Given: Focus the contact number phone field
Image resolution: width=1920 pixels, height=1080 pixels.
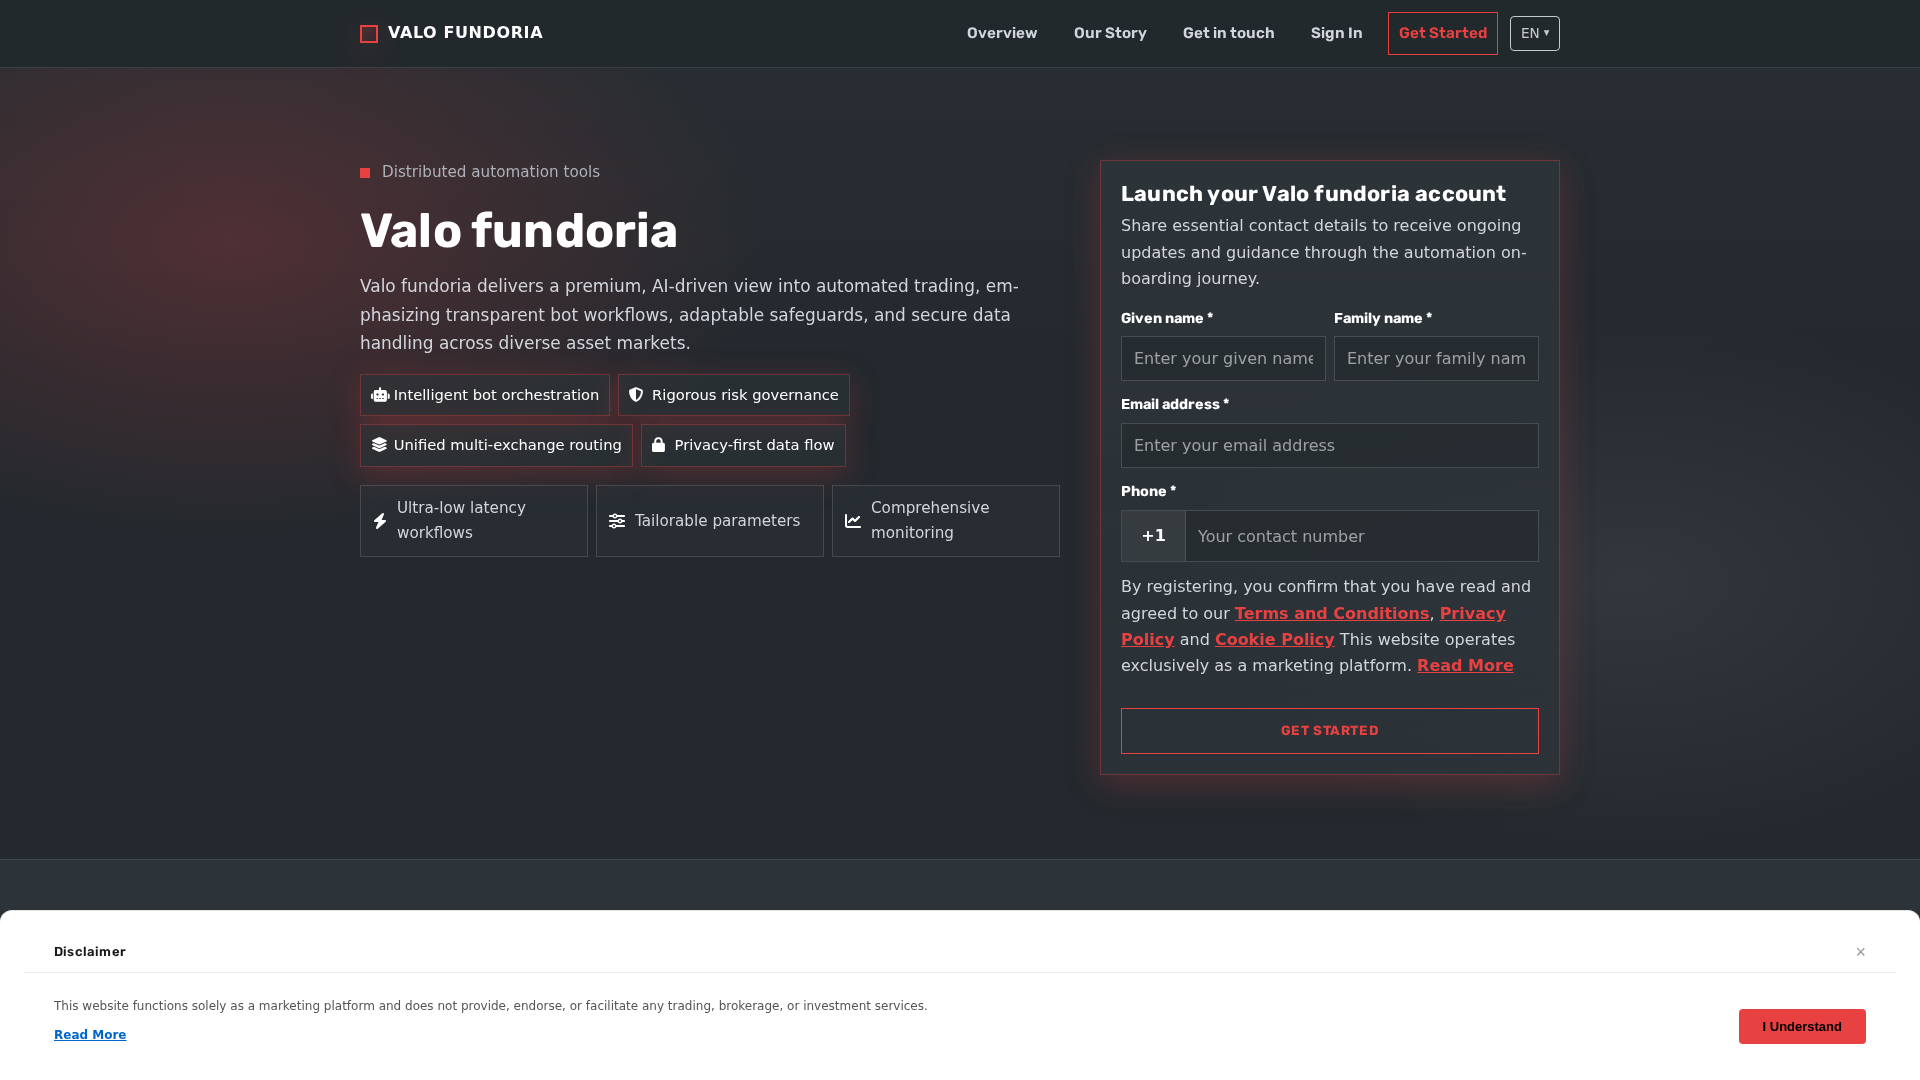Looking at the screenshot, I should click(1362, 536).
